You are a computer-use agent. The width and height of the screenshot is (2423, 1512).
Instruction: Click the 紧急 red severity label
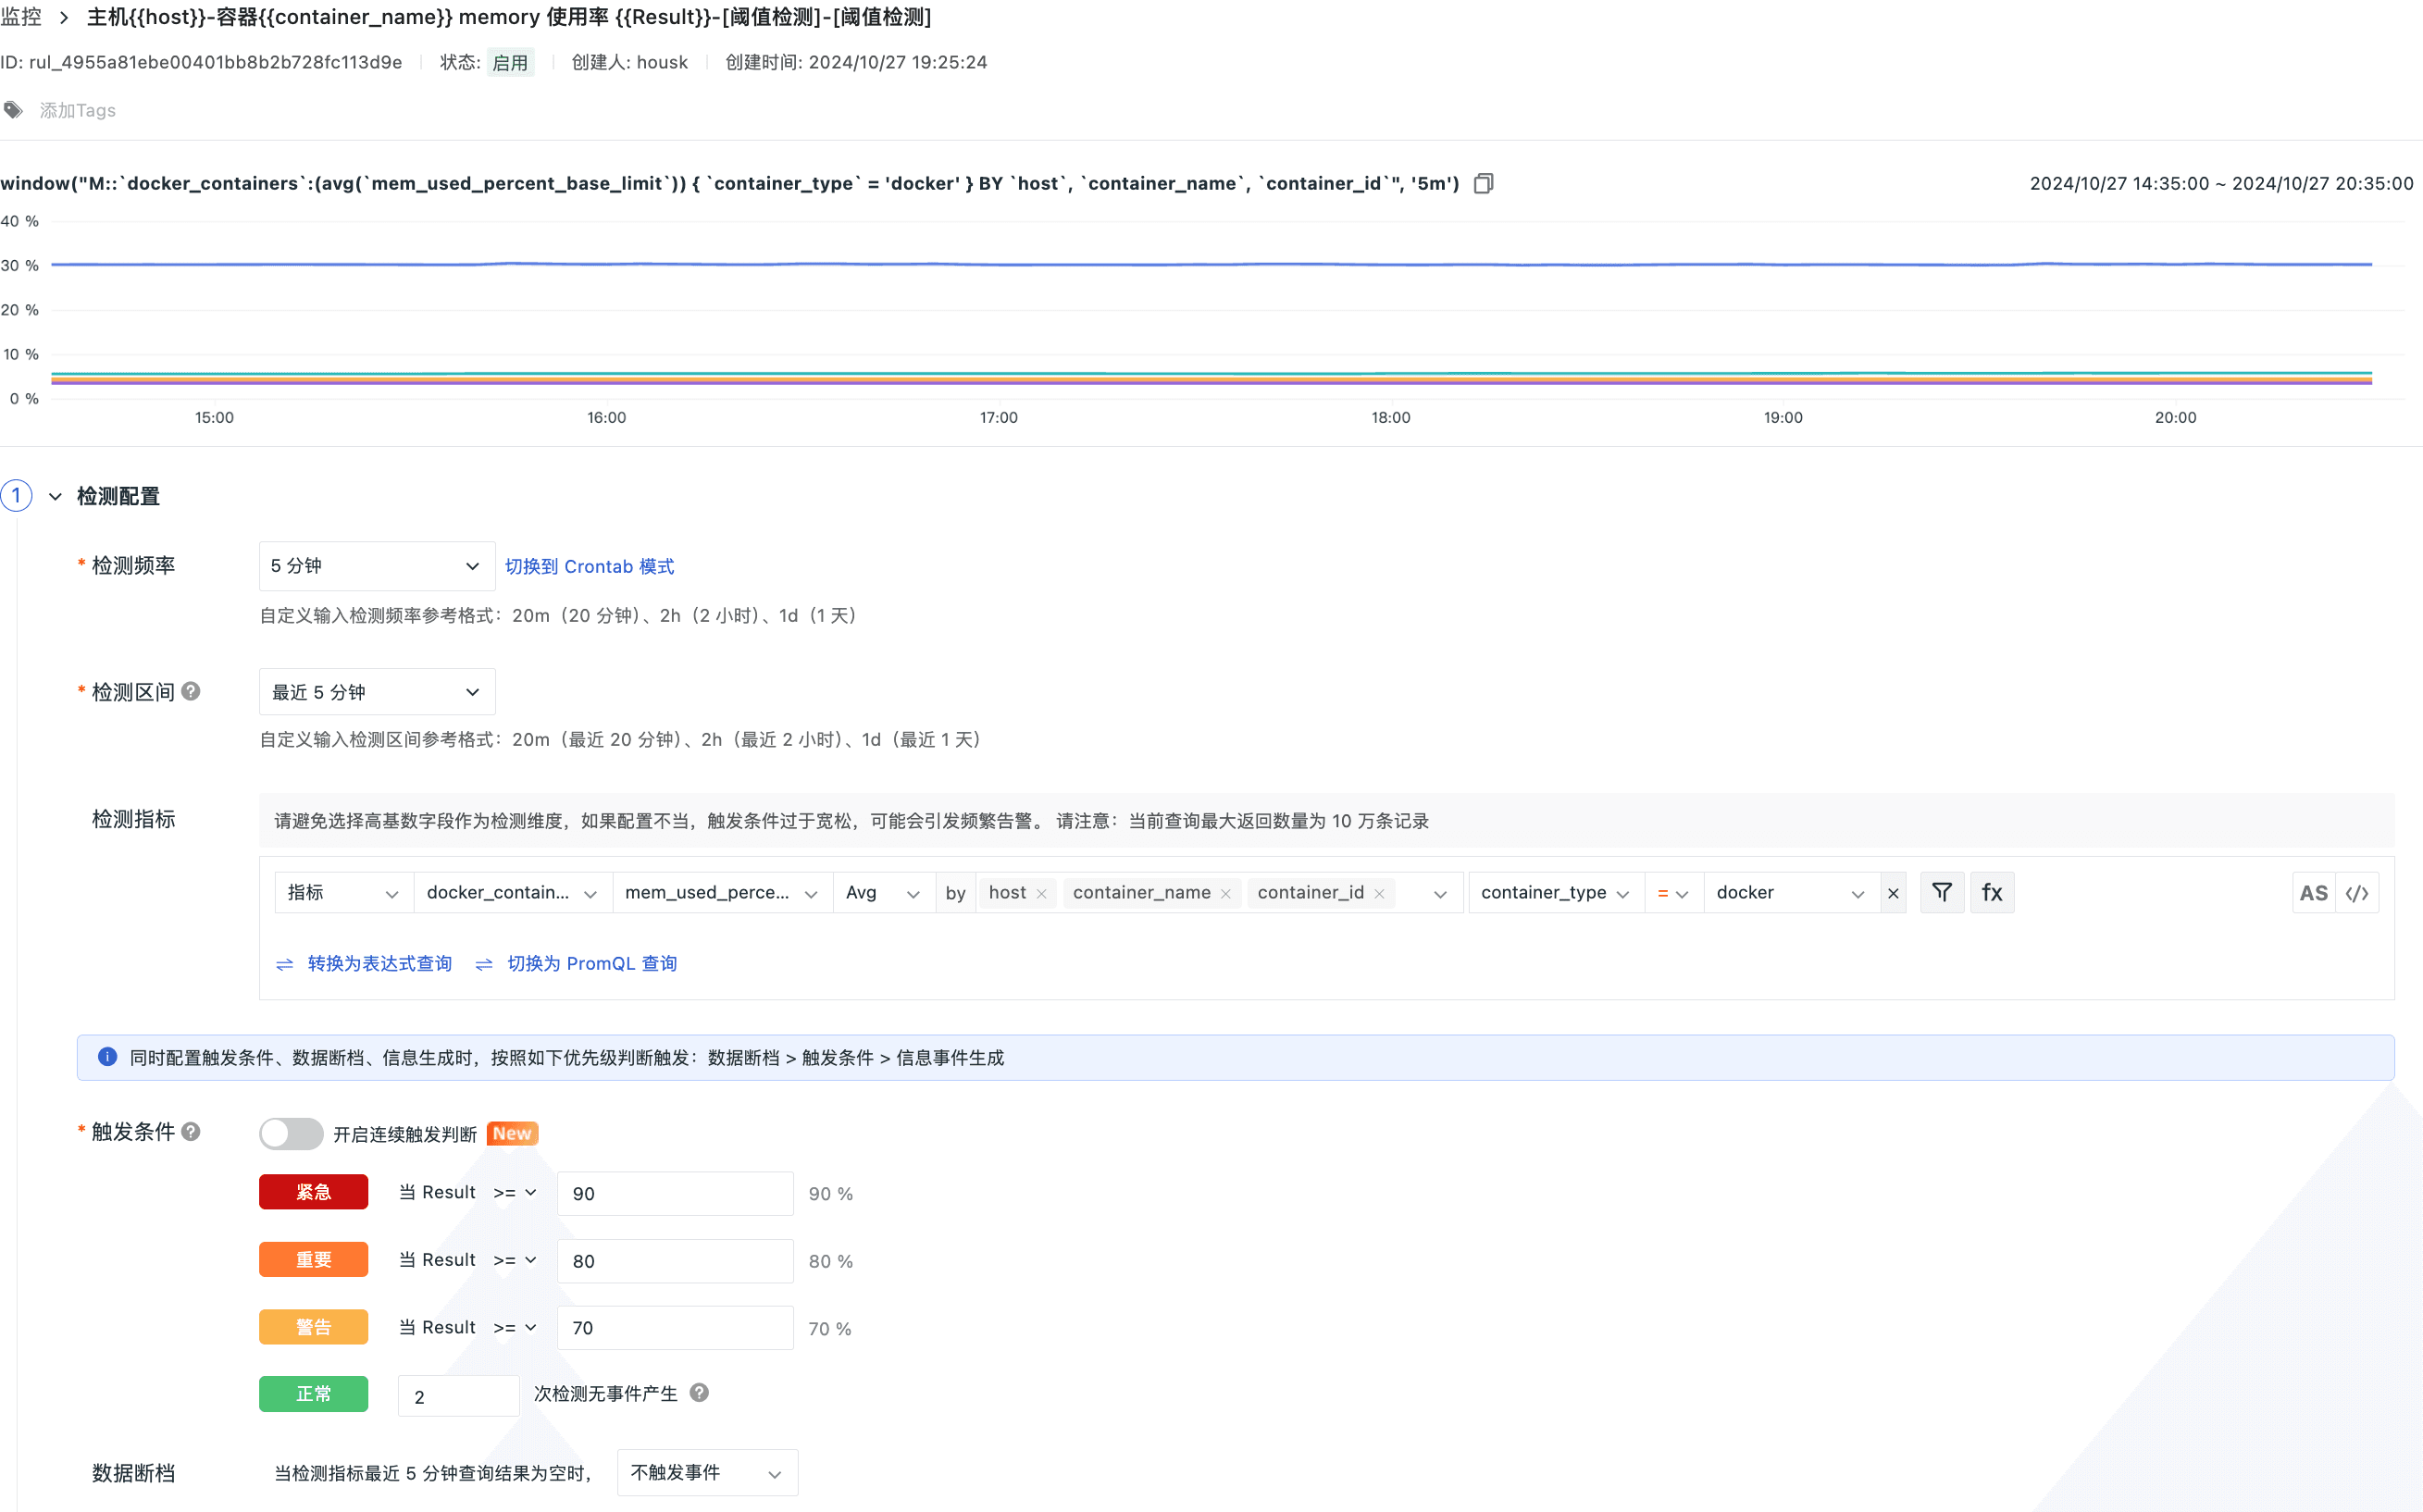(313, 1192)
